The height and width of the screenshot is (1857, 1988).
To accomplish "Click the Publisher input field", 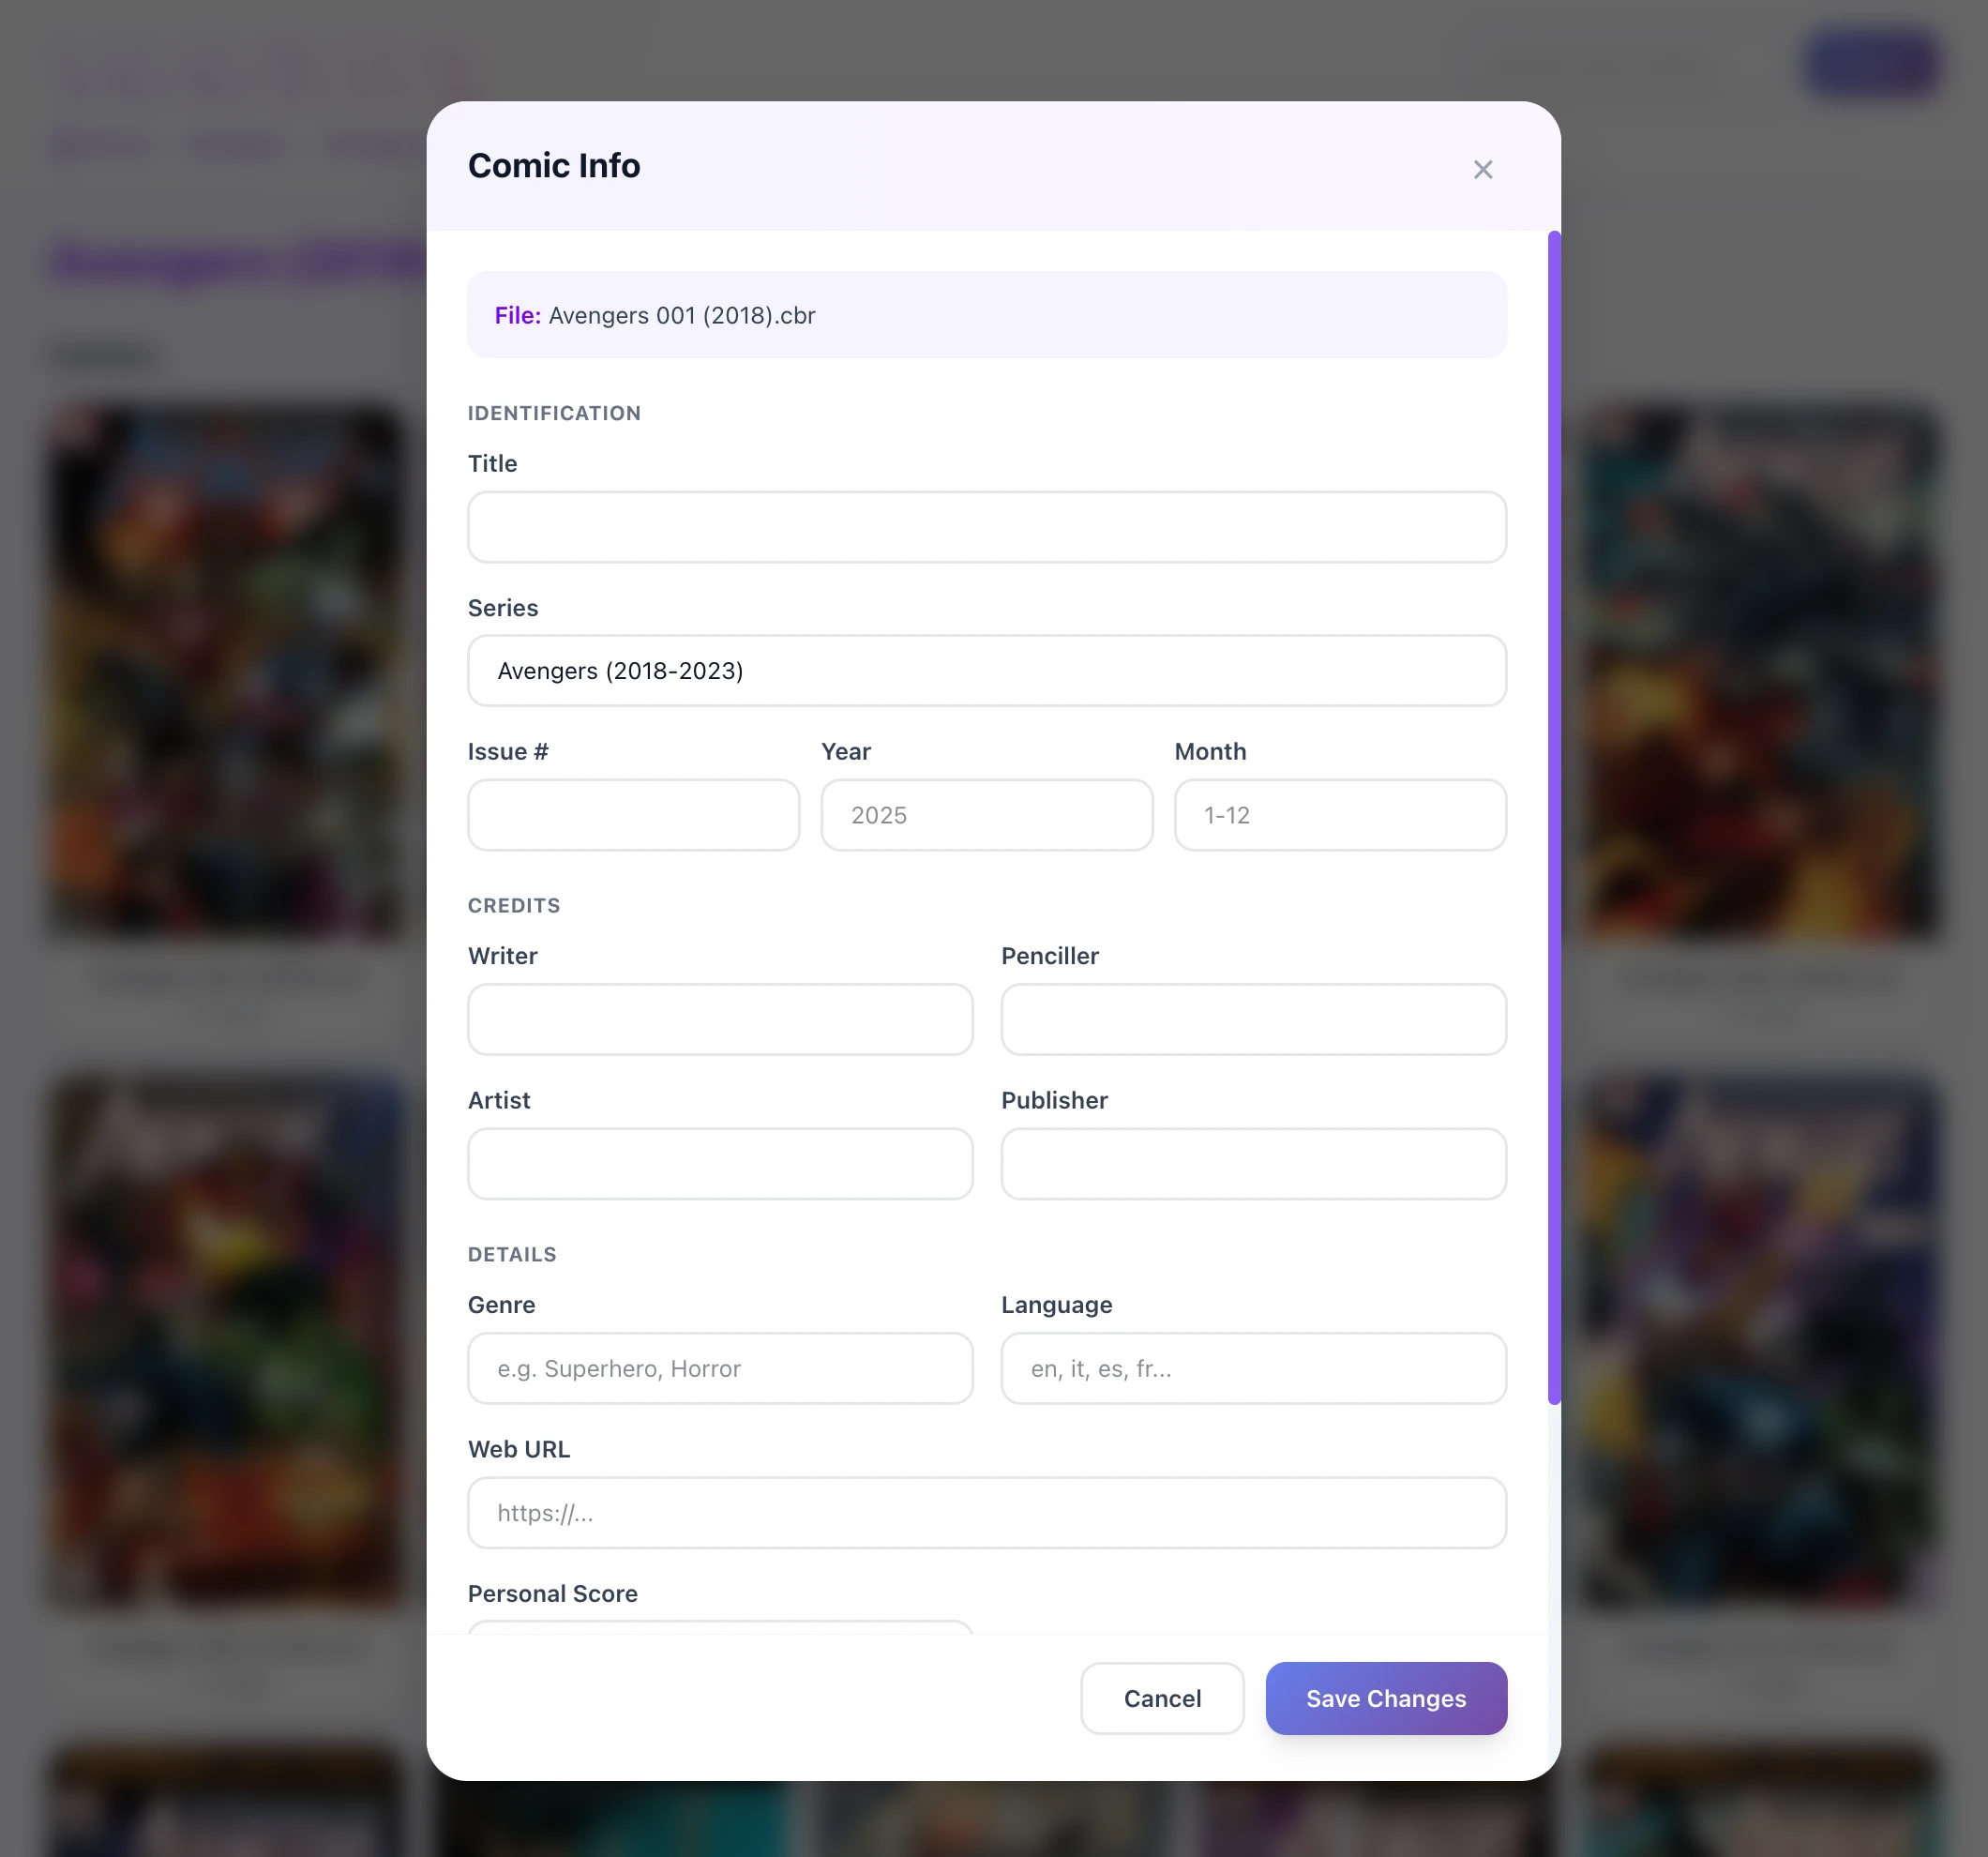I will (1253, 1164).
